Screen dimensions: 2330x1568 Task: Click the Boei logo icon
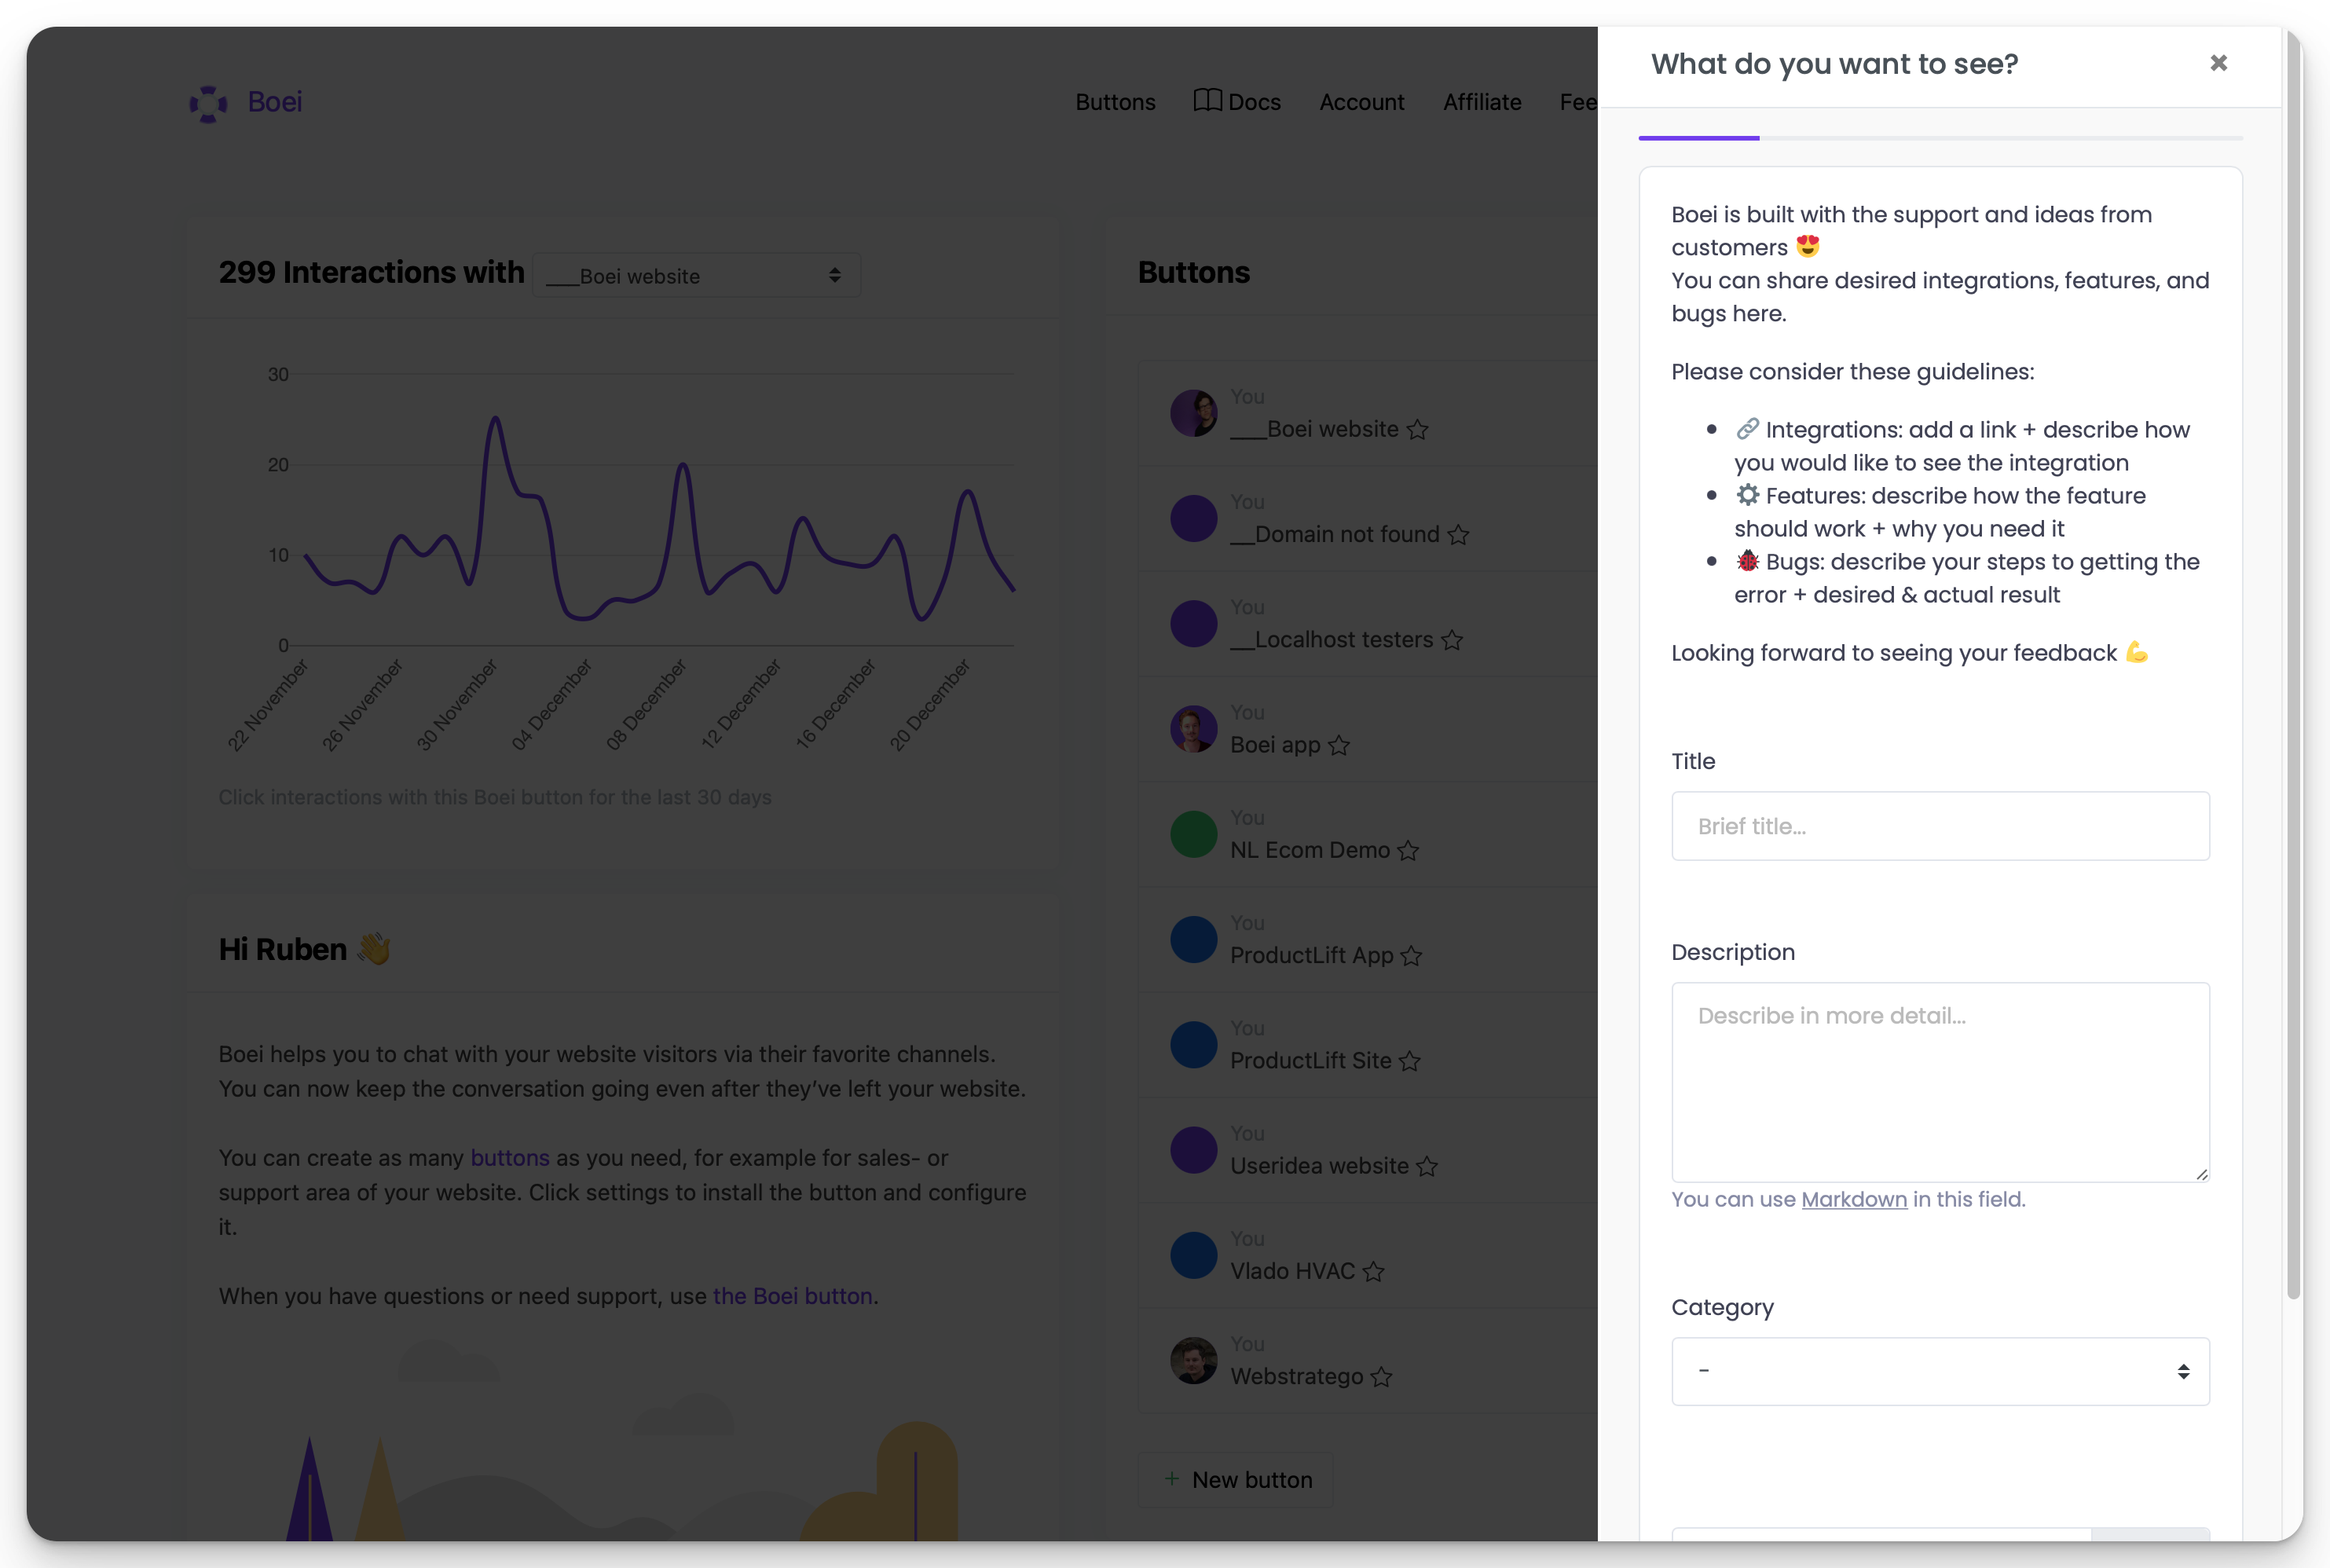point(209,102)
